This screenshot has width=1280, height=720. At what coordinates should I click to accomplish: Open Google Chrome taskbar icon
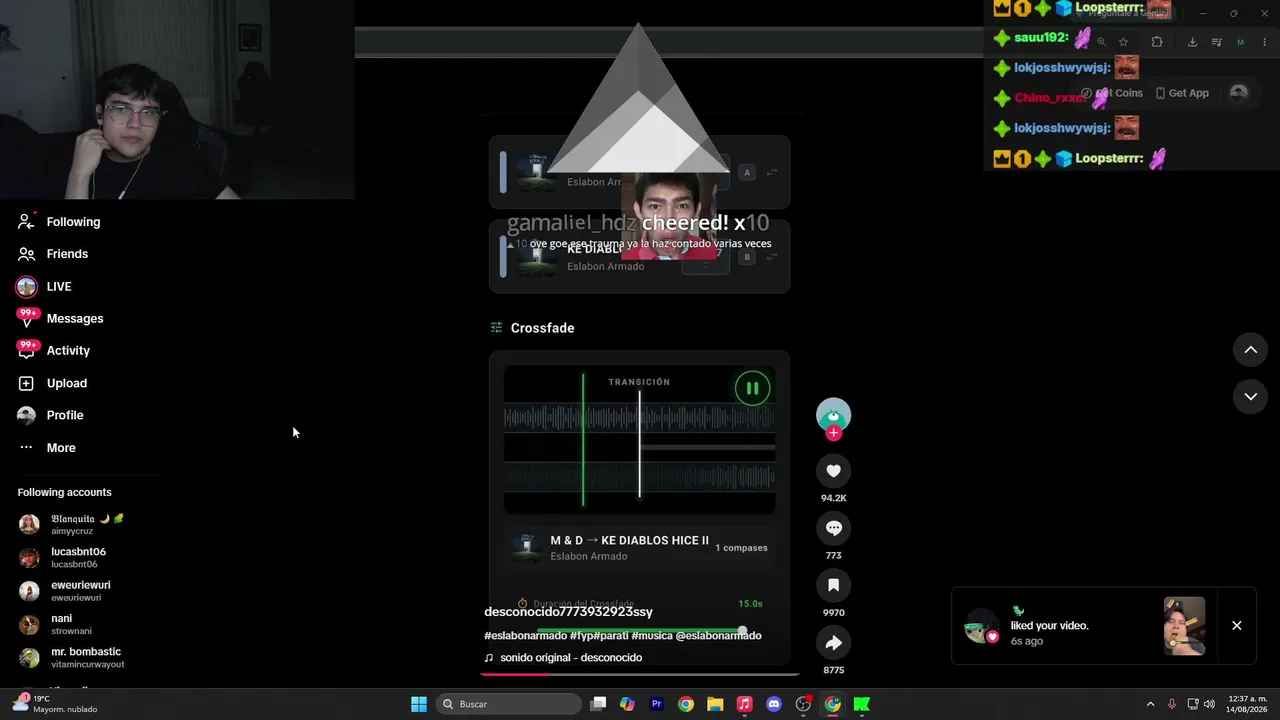(x=685, y=704)
